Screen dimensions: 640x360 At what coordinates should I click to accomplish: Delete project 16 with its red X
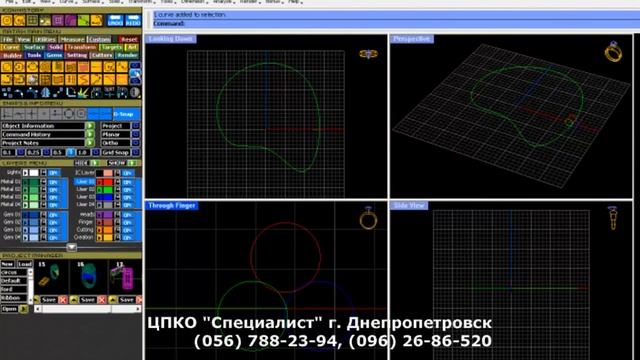coord(102,300)
